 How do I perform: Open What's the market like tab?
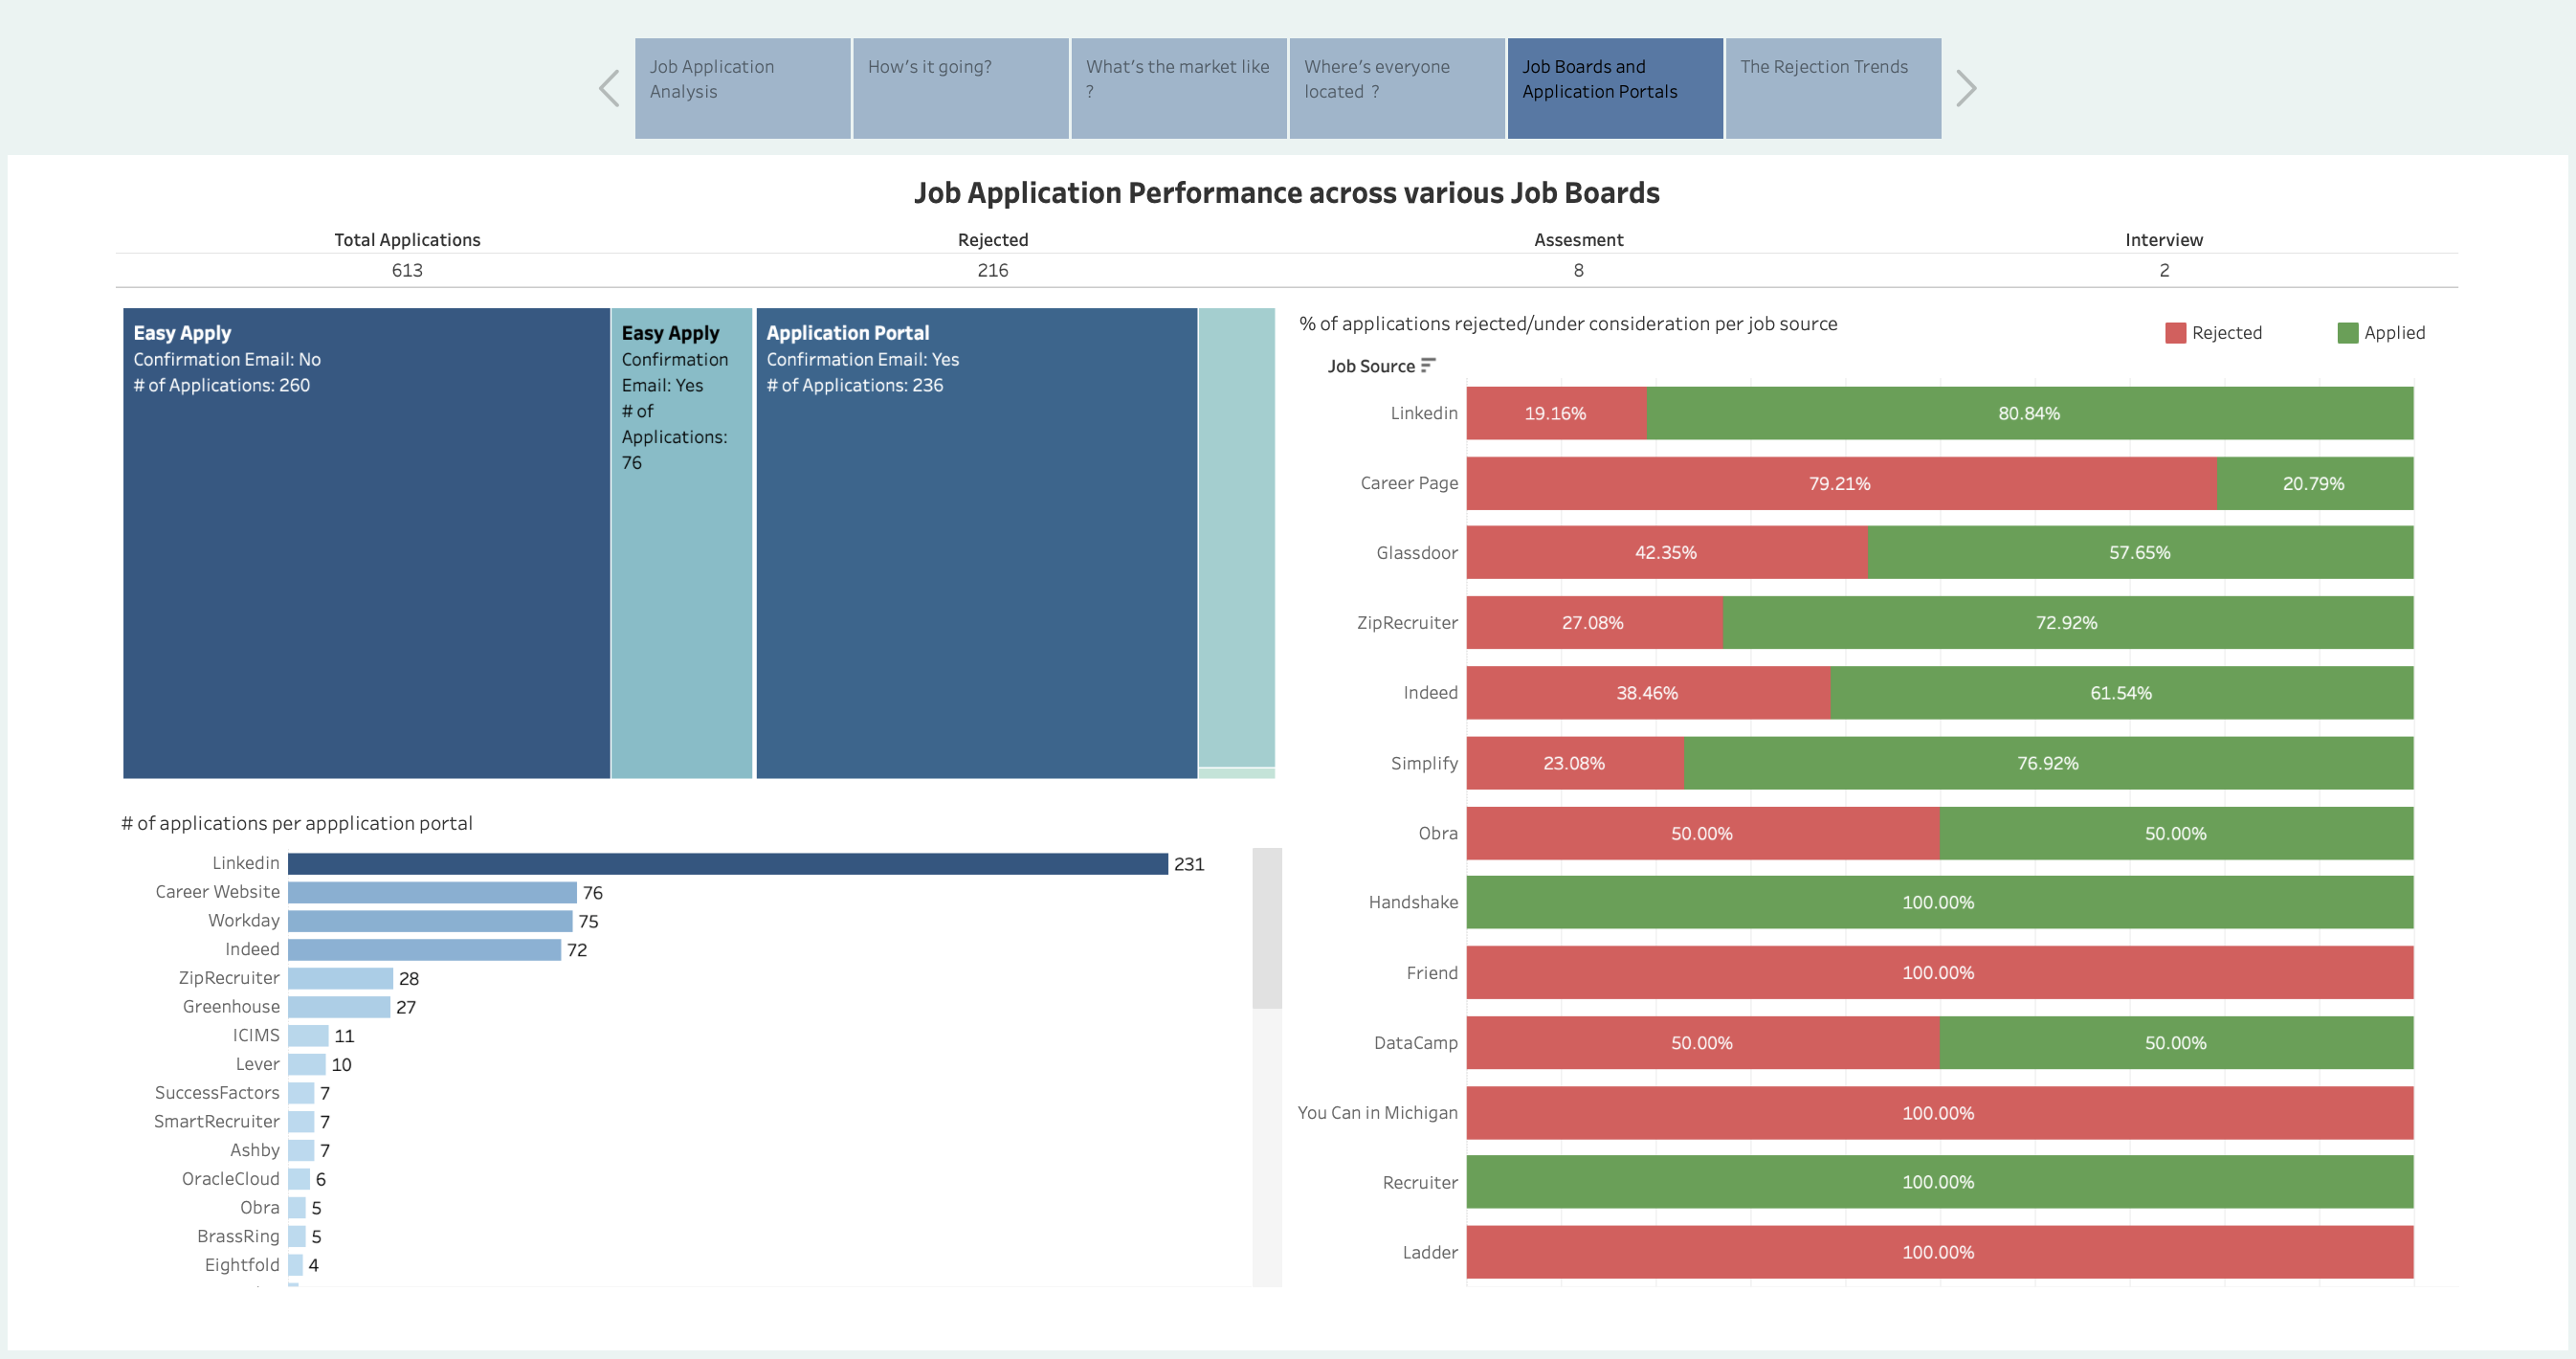coord(1178,88)
